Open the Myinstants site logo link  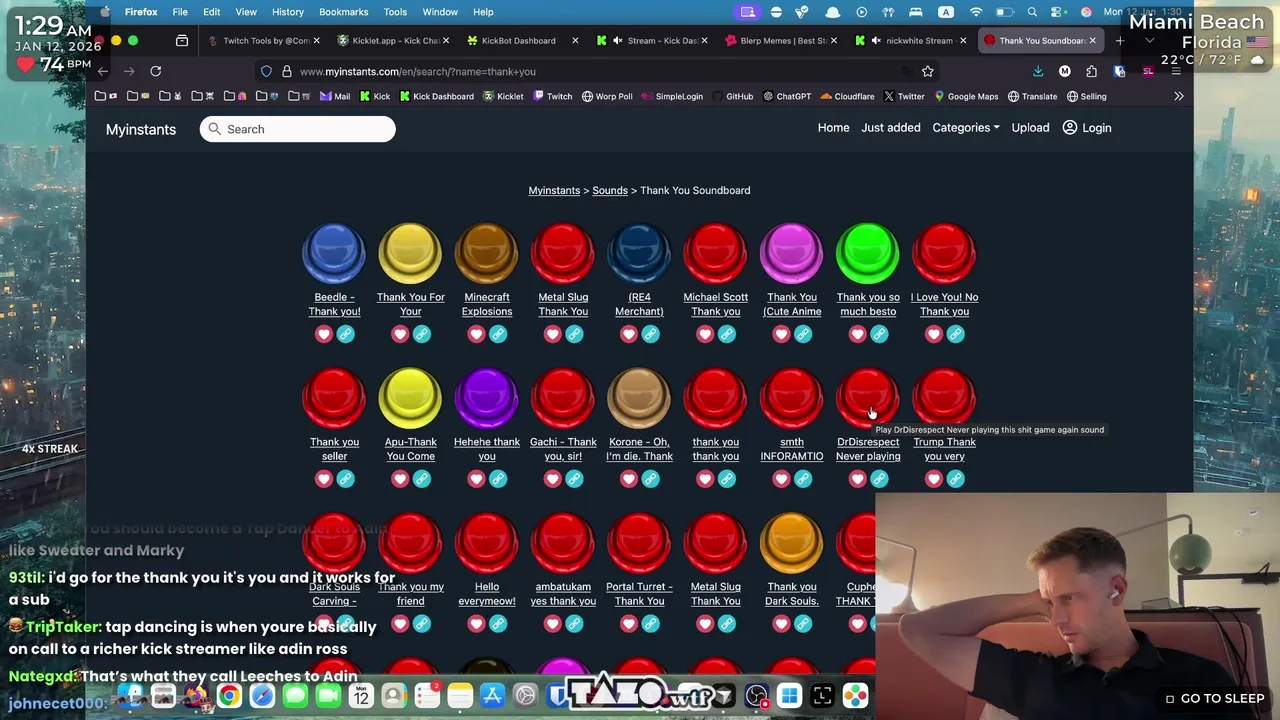(141, 129)
